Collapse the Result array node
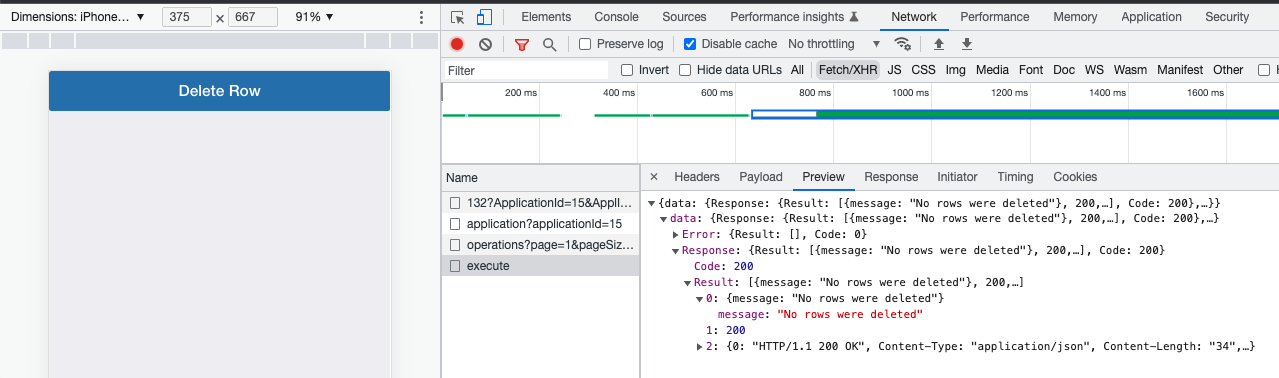 (687, 282)
